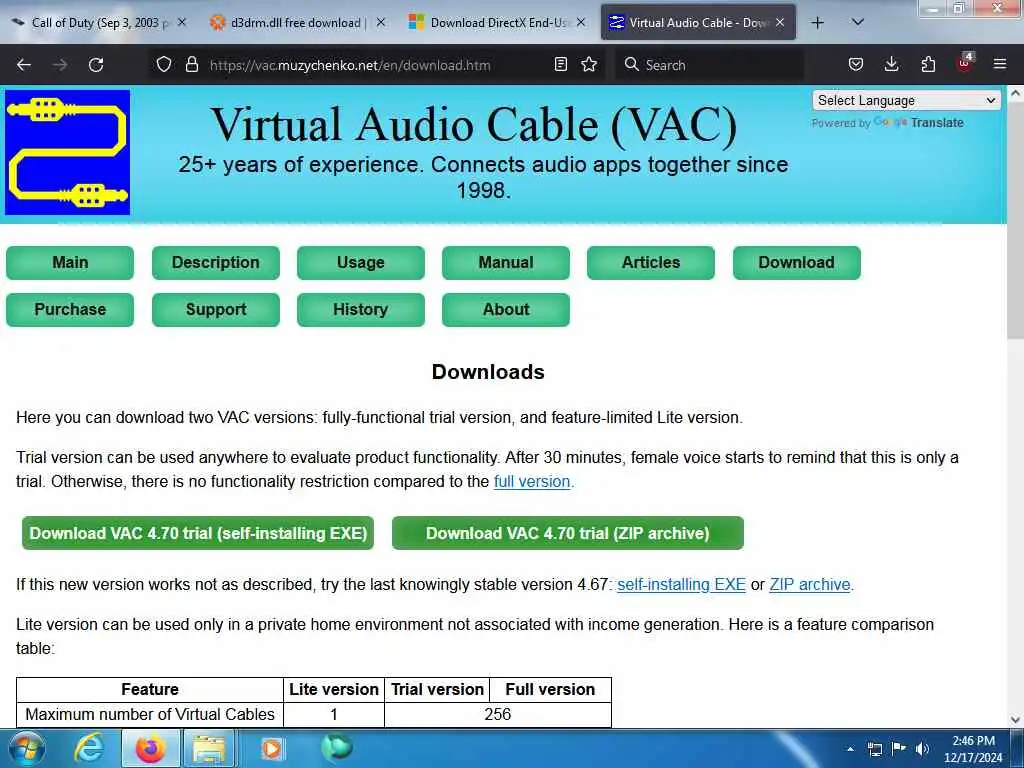The height and width of the screenshot is (768, 1024).
Task: Show hidden tray icons arrow
Action: coord(850,749)
